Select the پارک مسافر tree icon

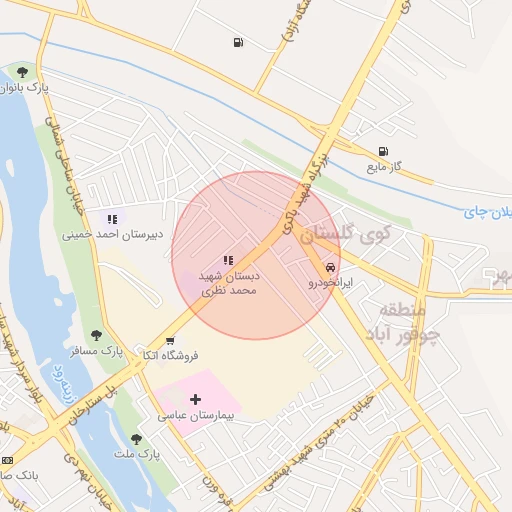96,335
